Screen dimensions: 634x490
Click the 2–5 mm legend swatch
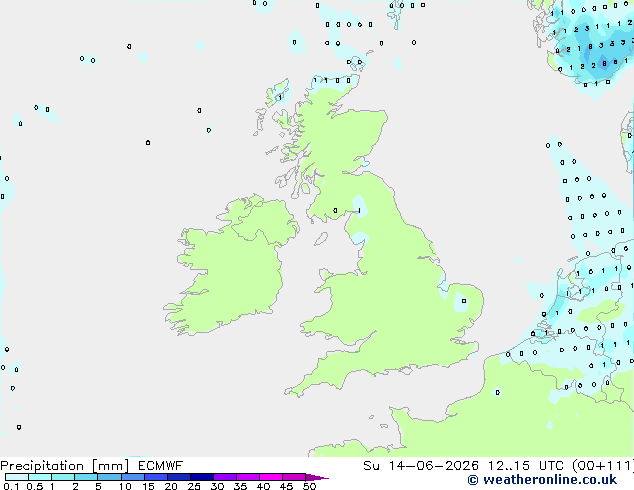click(x=86, y=477)
